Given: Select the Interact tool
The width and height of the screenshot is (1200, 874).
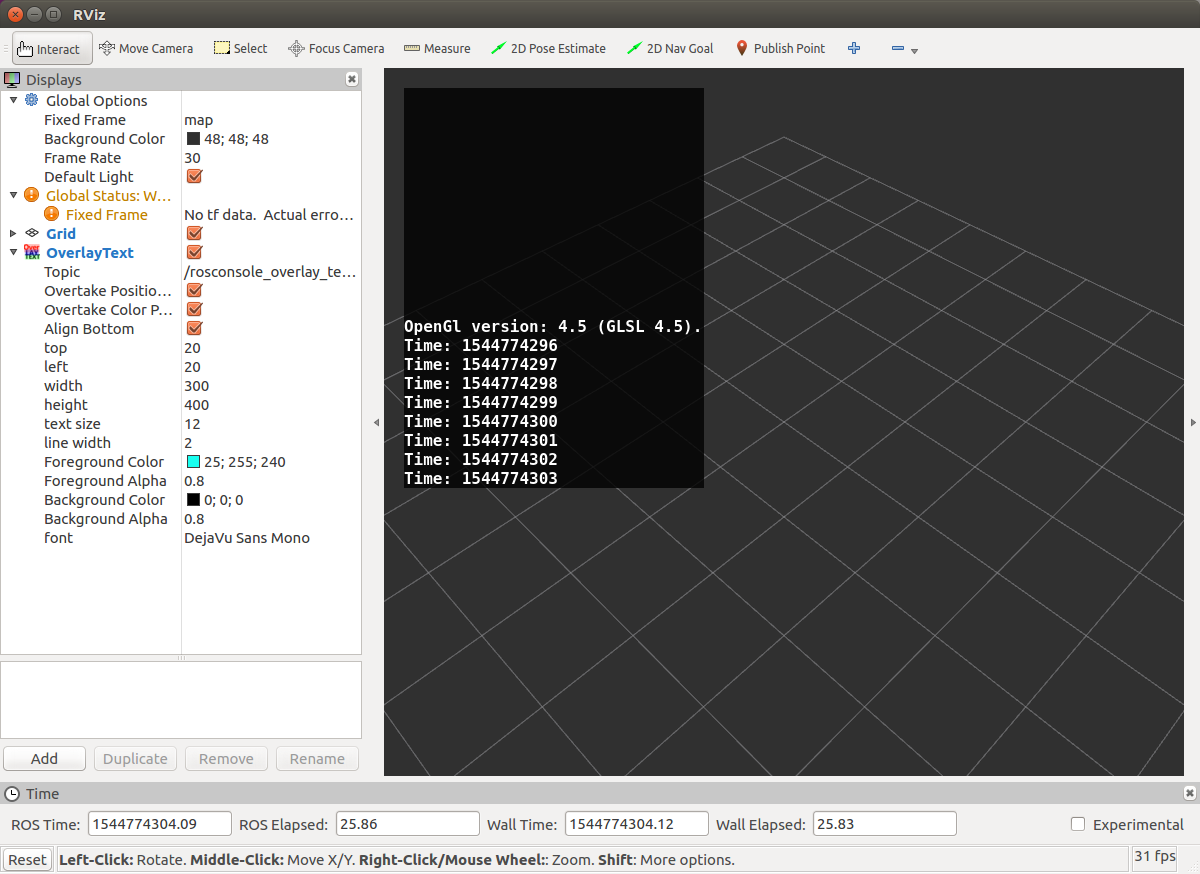Looking at the screenshot, I should tap(52, 48).
